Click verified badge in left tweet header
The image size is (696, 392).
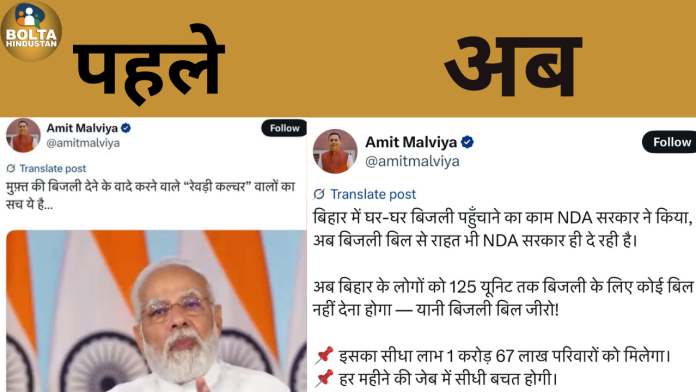[126, 128]
